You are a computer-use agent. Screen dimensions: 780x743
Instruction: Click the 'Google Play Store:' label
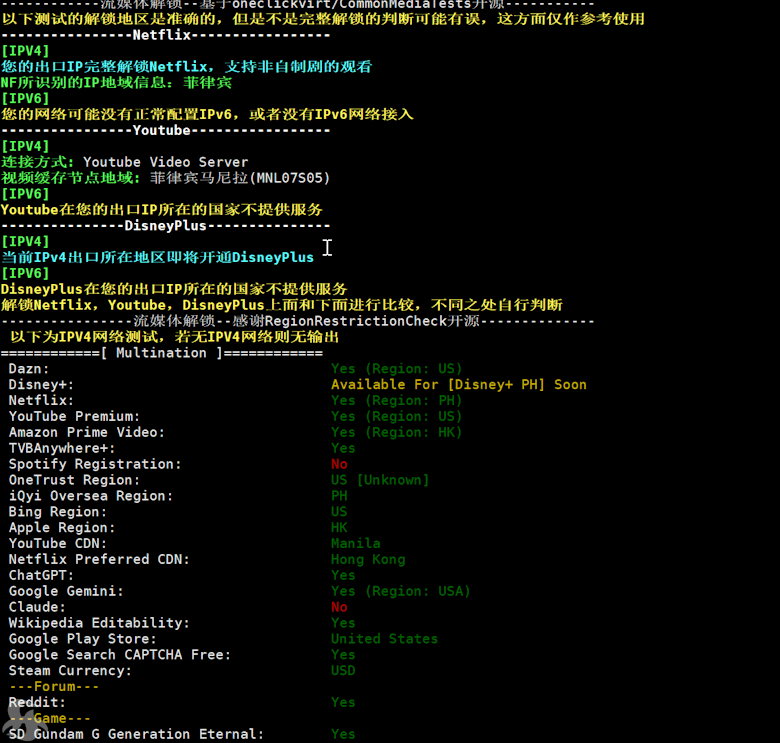(x=83, y=639)
